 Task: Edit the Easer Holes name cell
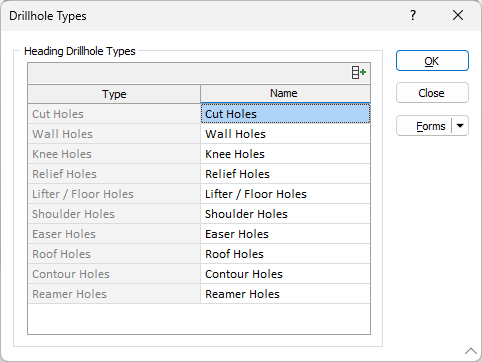[285, 234]
